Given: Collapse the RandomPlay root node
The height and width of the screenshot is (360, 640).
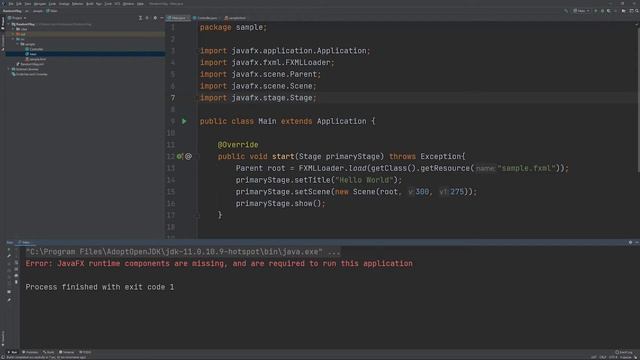Looking at the screenshot, I should 9,24.
